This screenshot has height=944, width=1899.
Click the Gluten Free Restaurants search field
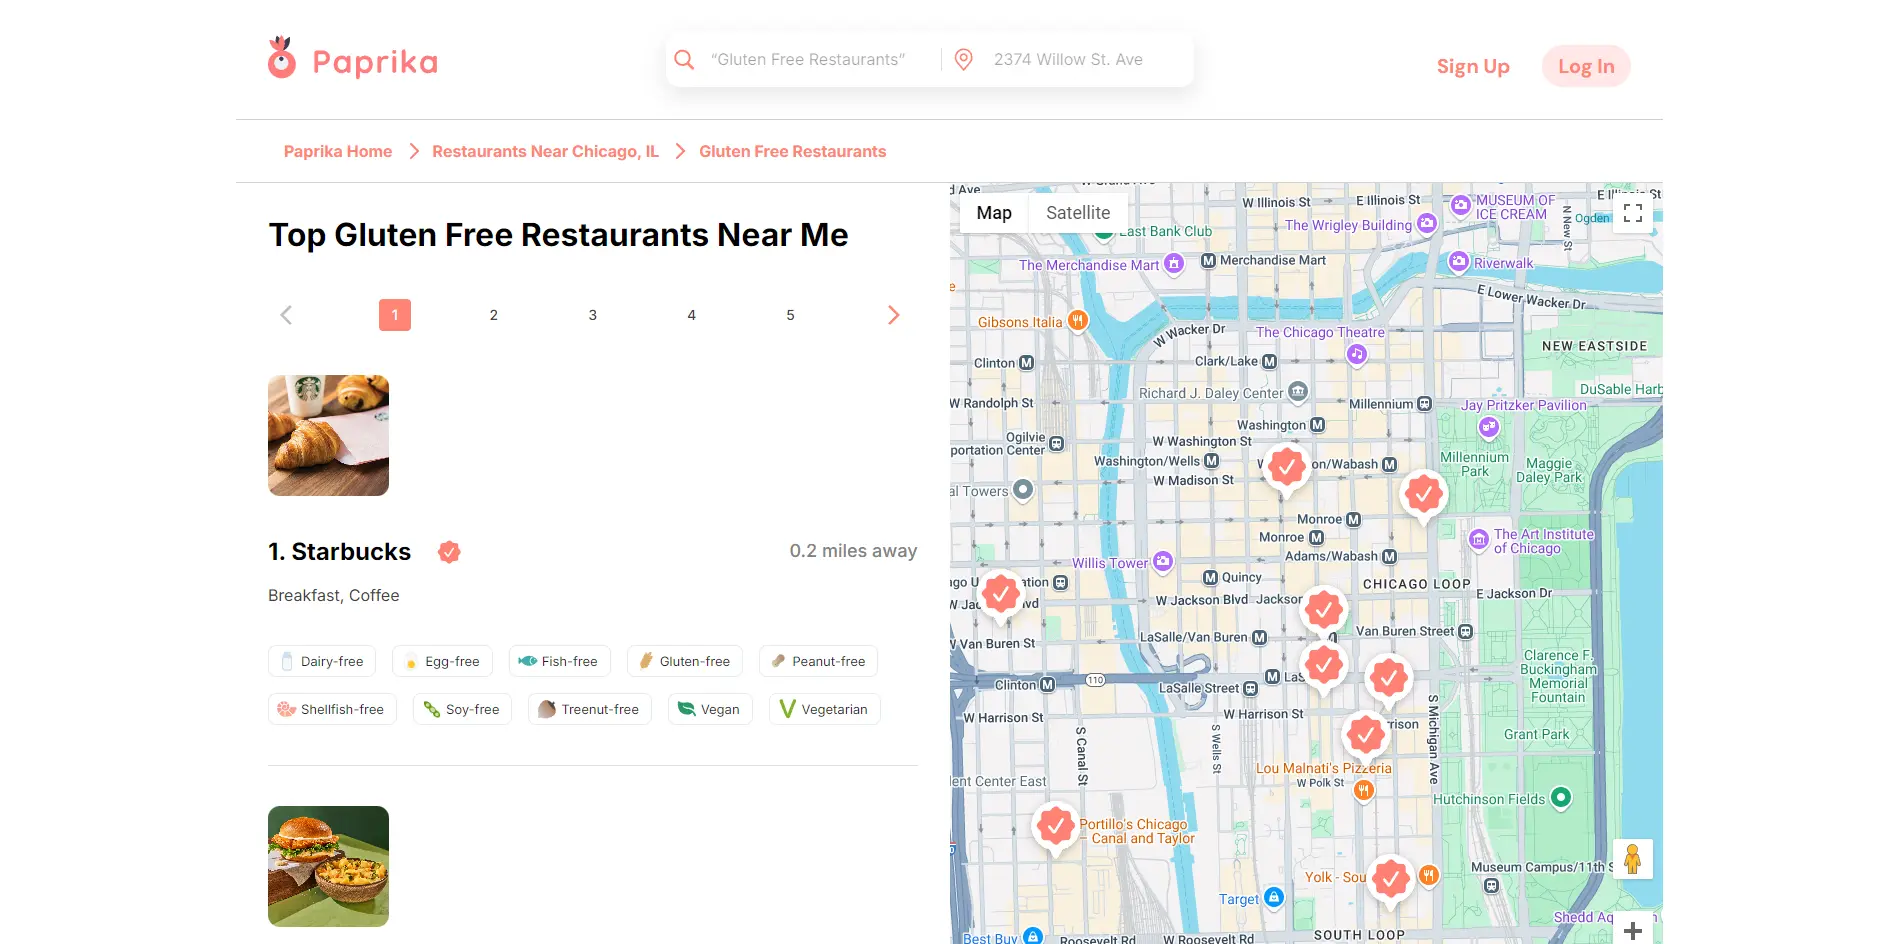tap(808, 60)
